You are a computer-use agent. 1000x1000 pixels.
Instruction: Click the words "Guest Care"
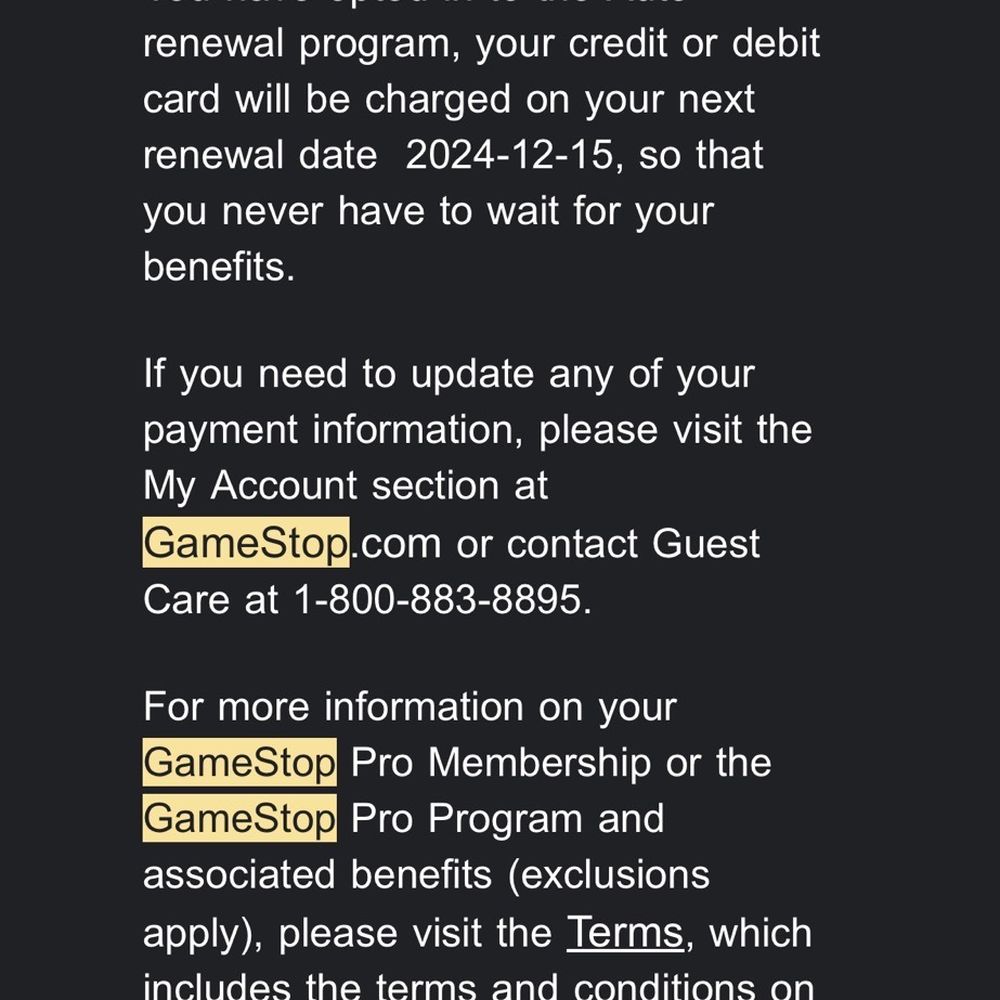706,543
